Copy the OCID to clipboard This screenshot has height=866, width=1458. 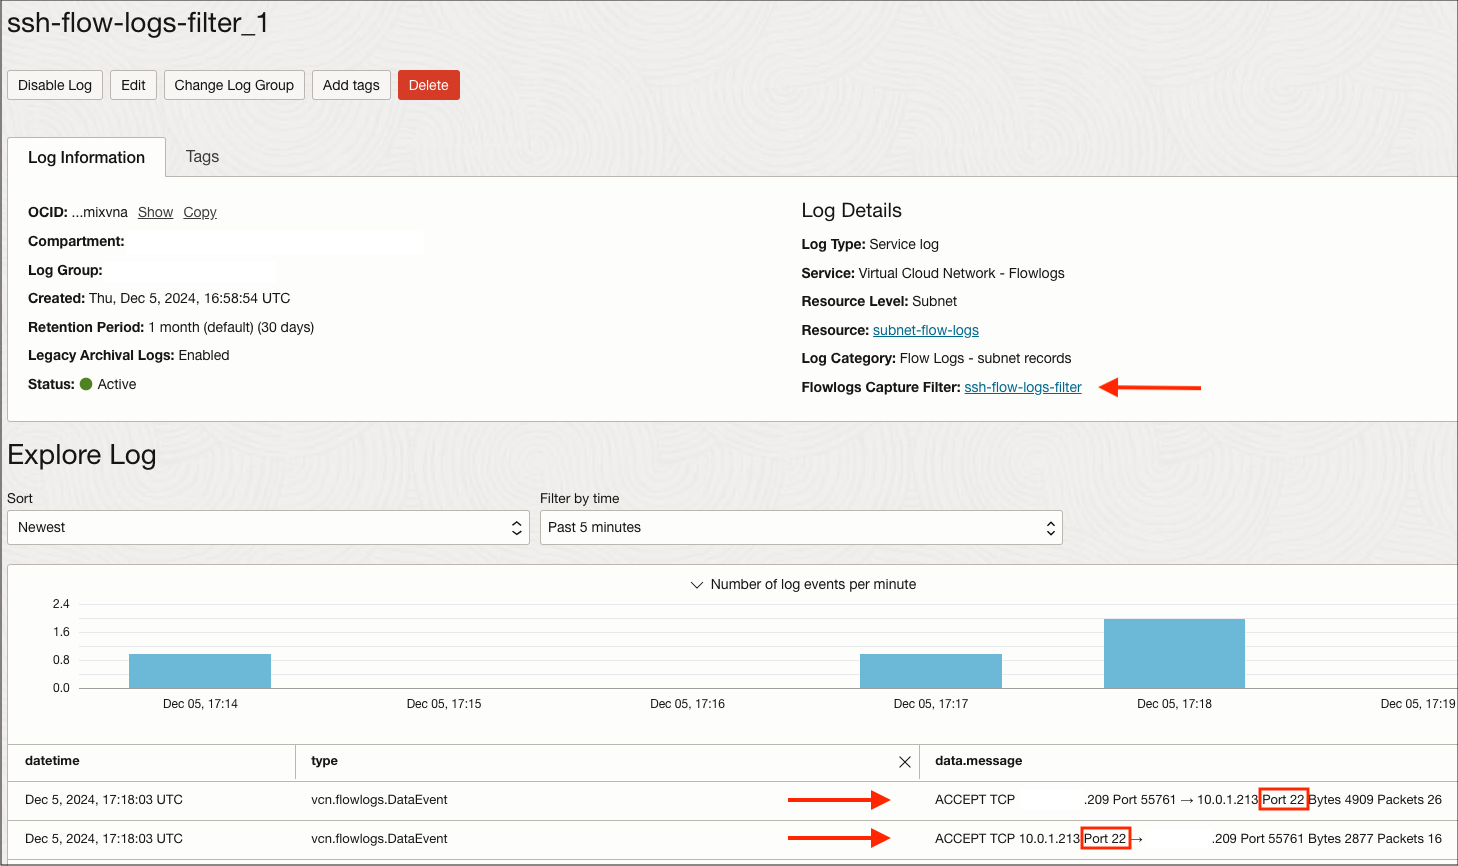[x=199, y=212]
